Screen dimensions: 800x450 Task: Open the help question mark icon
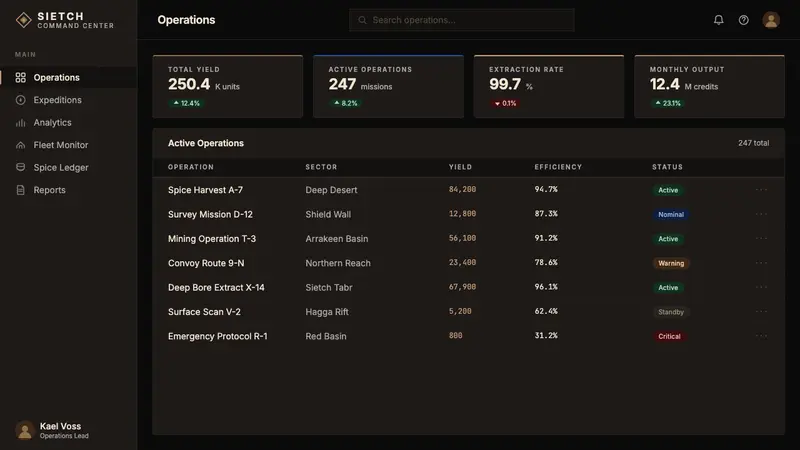pos(744,20)
